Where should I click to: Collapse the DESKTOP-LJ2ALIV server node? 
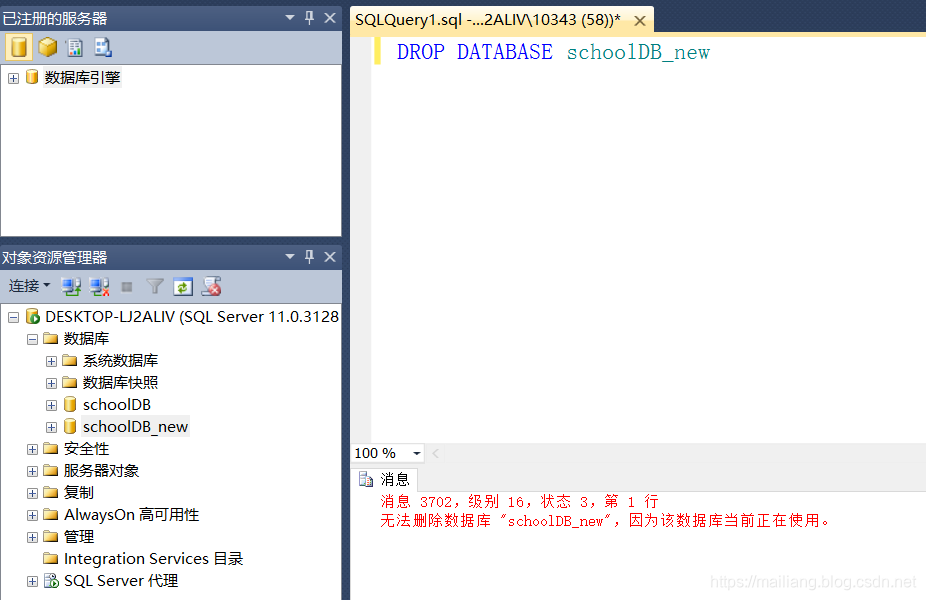[14, 318]
